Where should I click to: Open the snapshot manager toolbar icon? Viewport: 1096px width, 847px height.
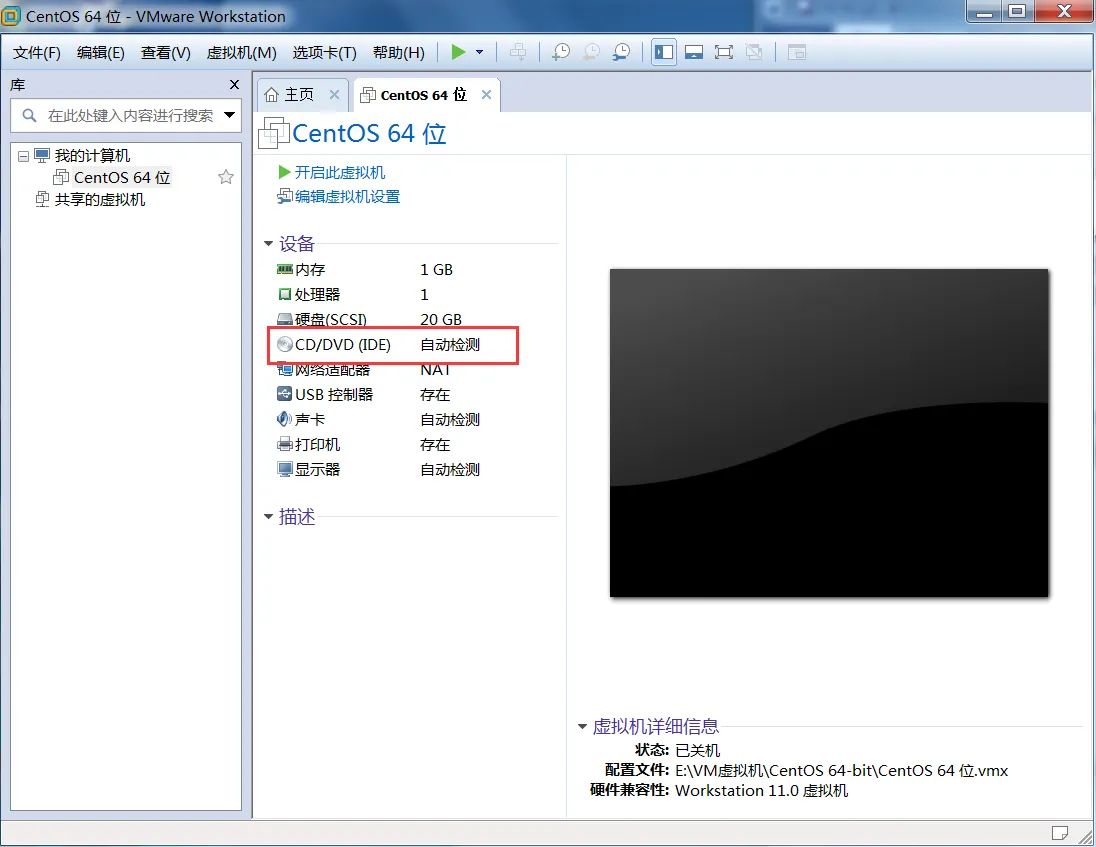point(621,52)
